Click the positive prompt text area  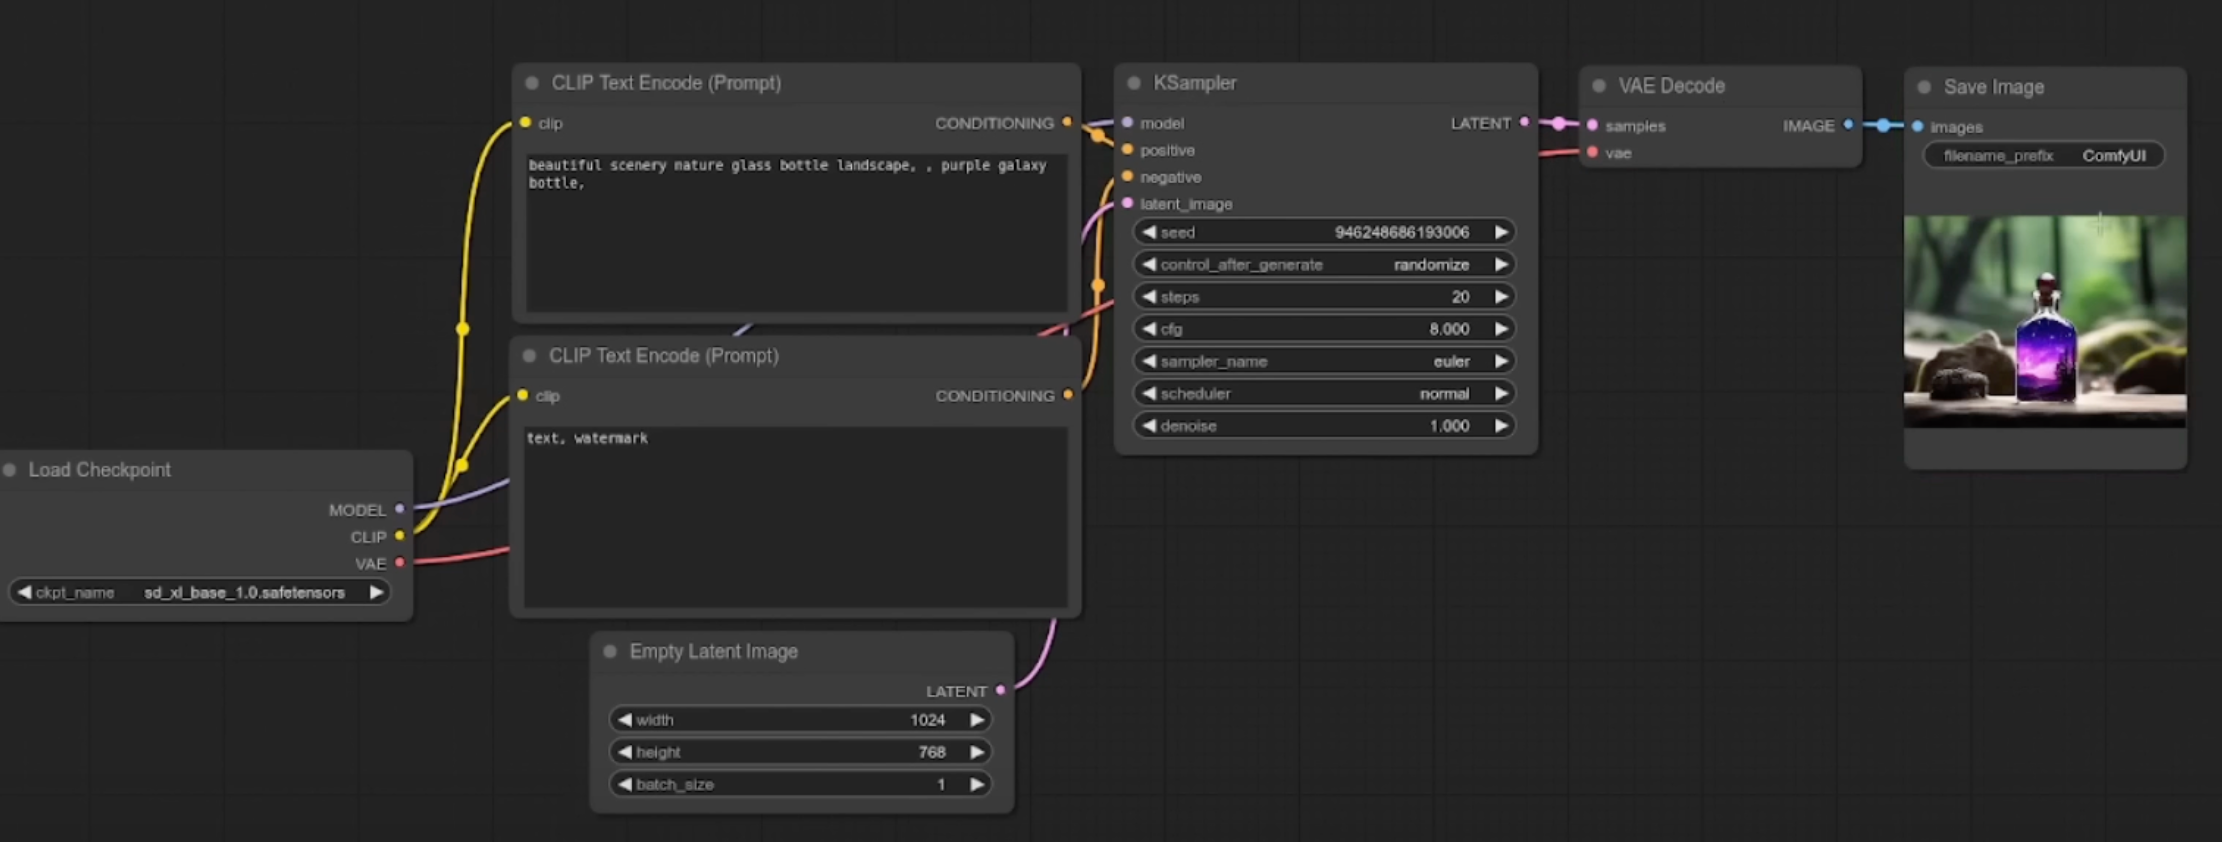pos(797,232)
